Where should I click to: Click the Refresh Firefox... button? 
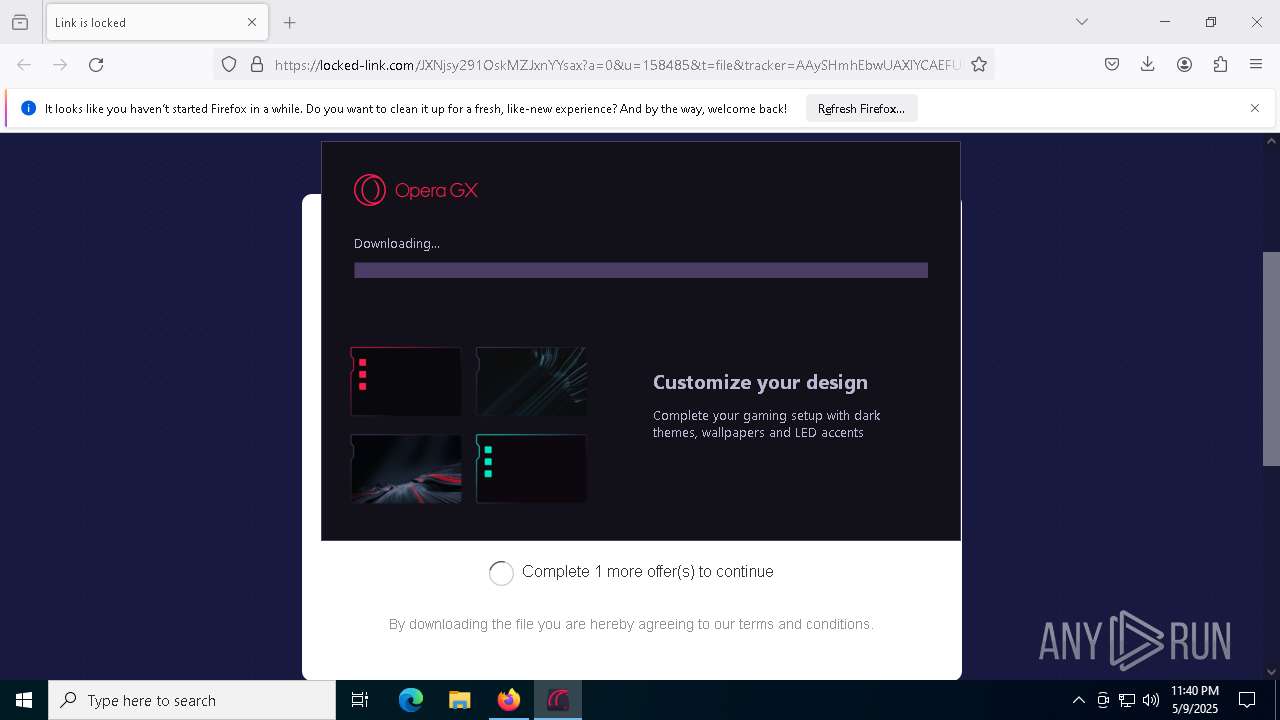pyautogui.click(x=861, y=109)
